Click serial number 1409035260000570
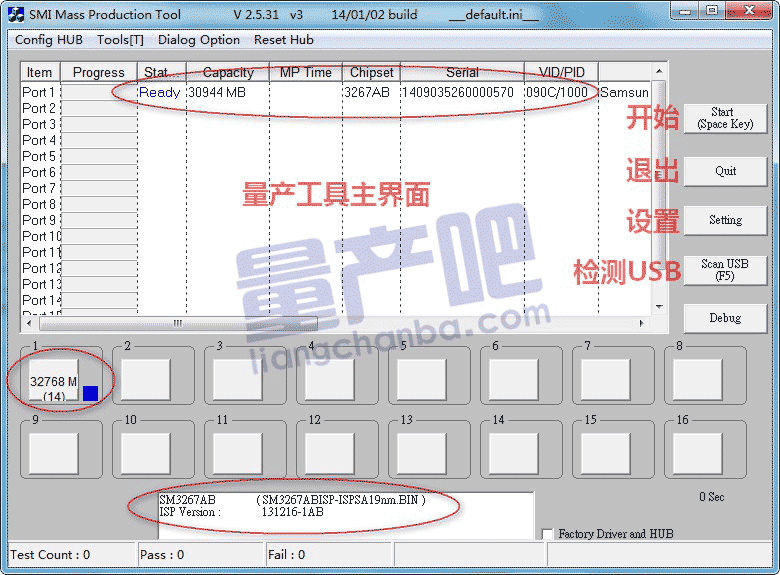The image size is (780, 575). [x=458, y=93]
